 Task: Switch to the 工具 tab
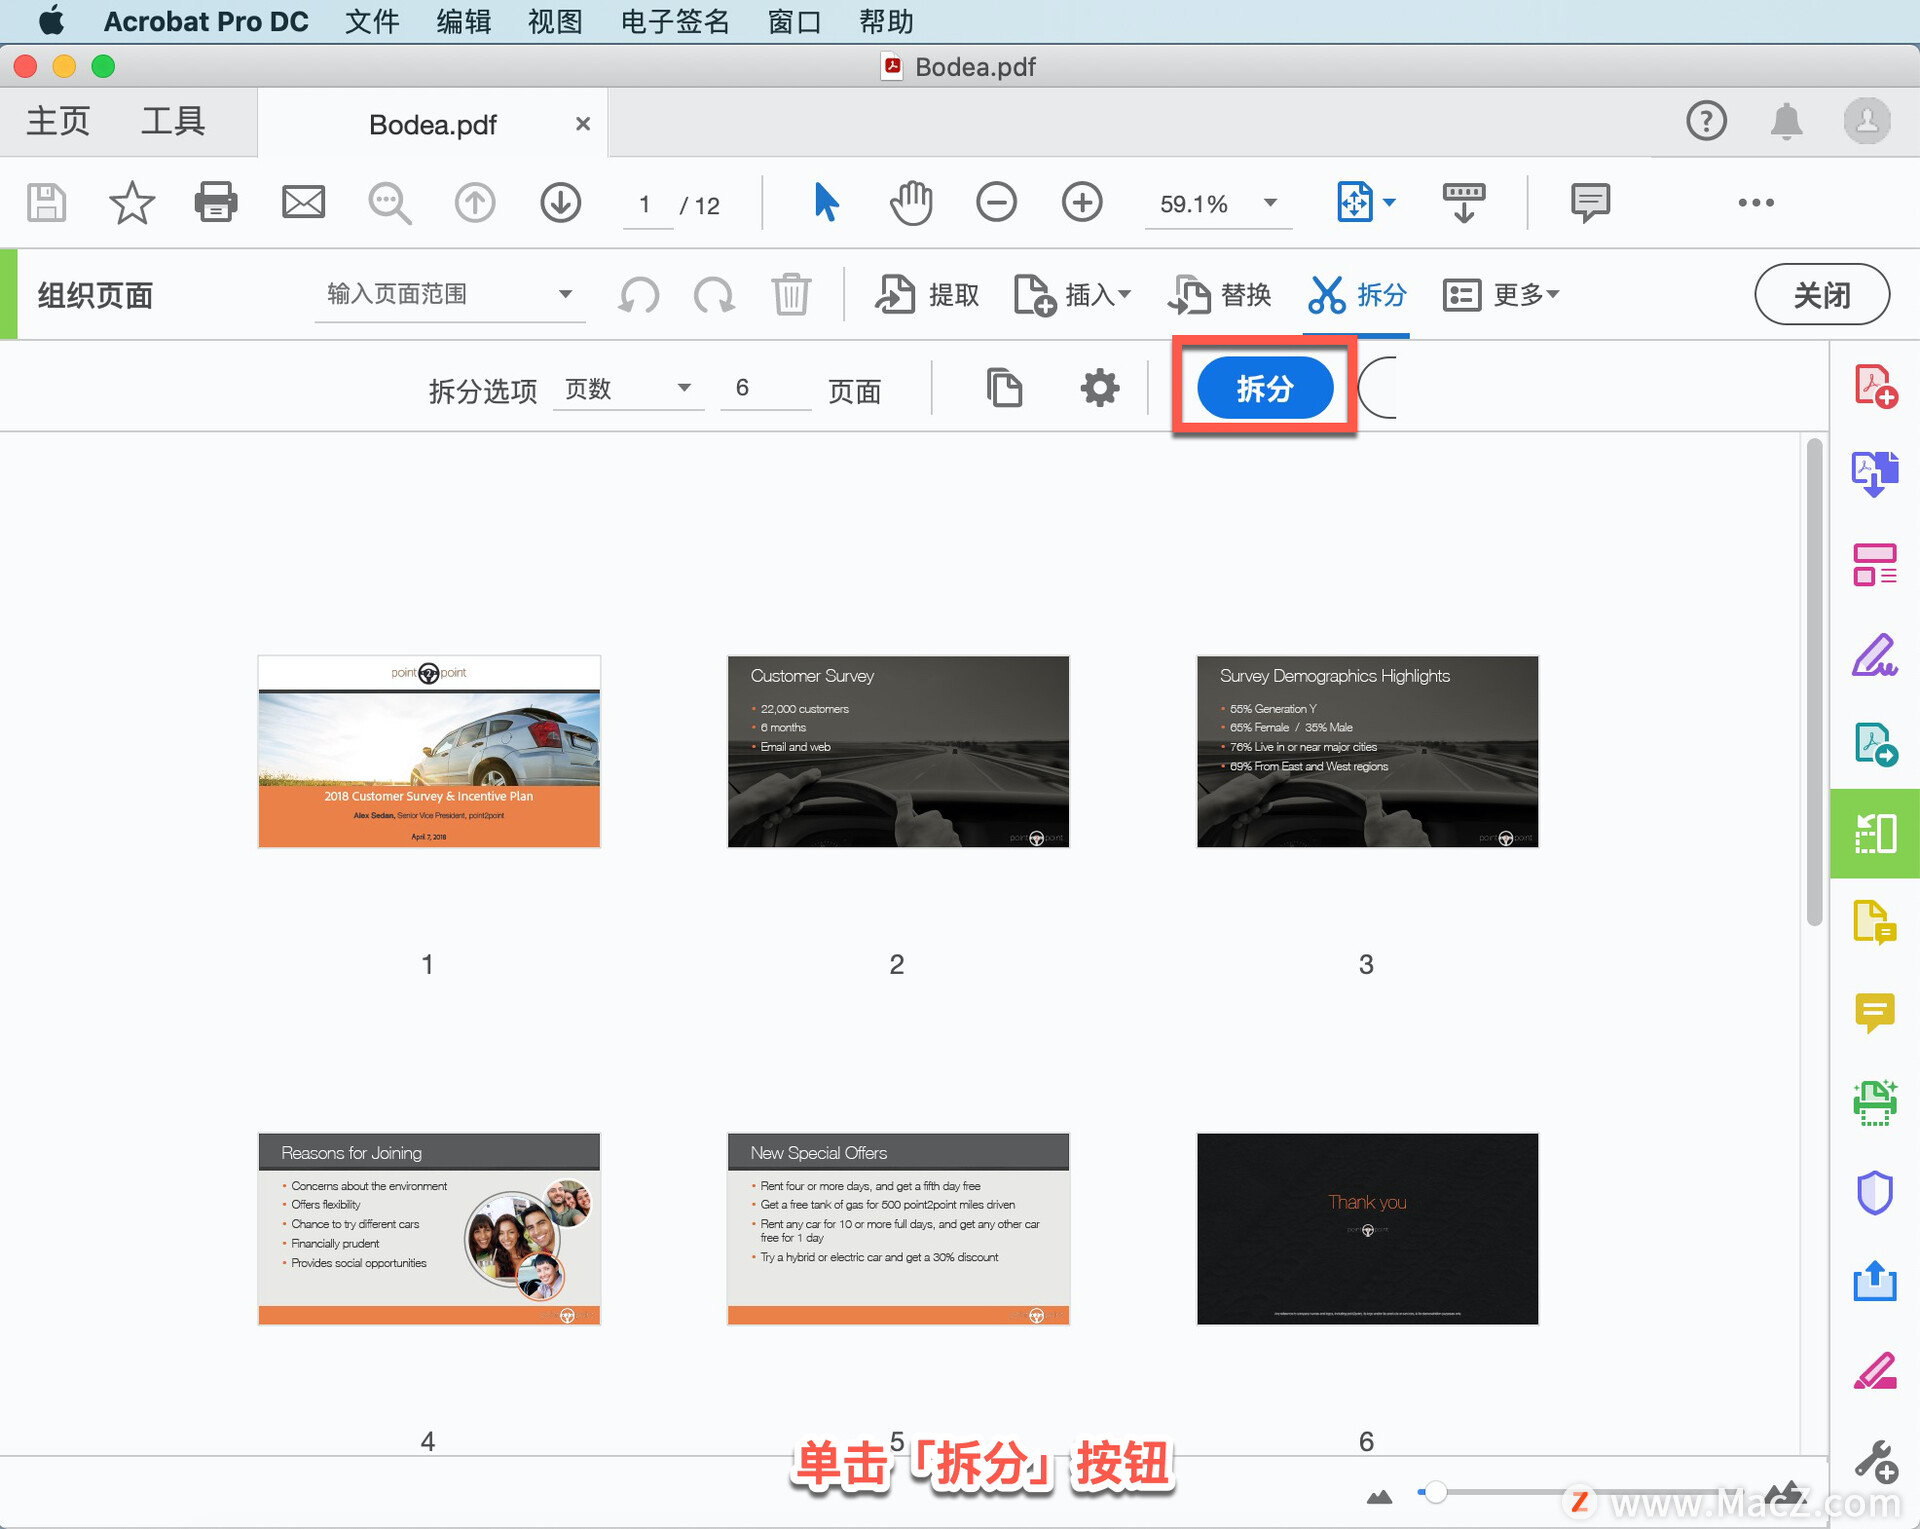(172, 122)
